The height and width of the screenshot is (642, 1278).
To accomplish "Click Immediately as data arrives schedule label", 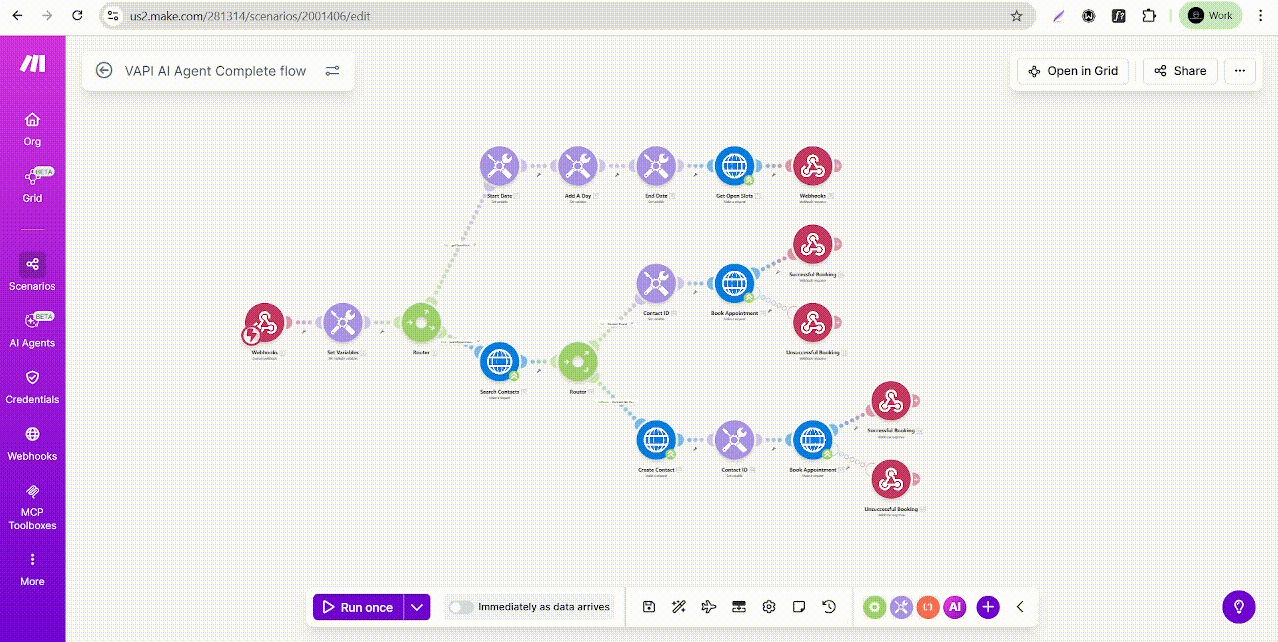I will click(x=544, y=607).
